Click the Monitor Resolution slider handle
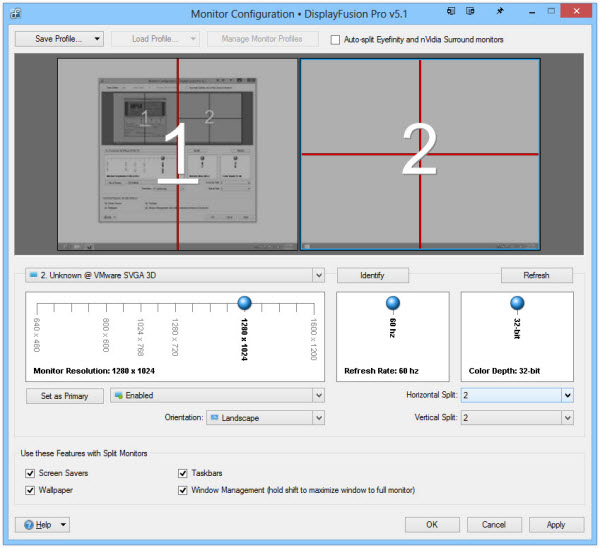This screenshot has height=548, width=600. [245, 303]
